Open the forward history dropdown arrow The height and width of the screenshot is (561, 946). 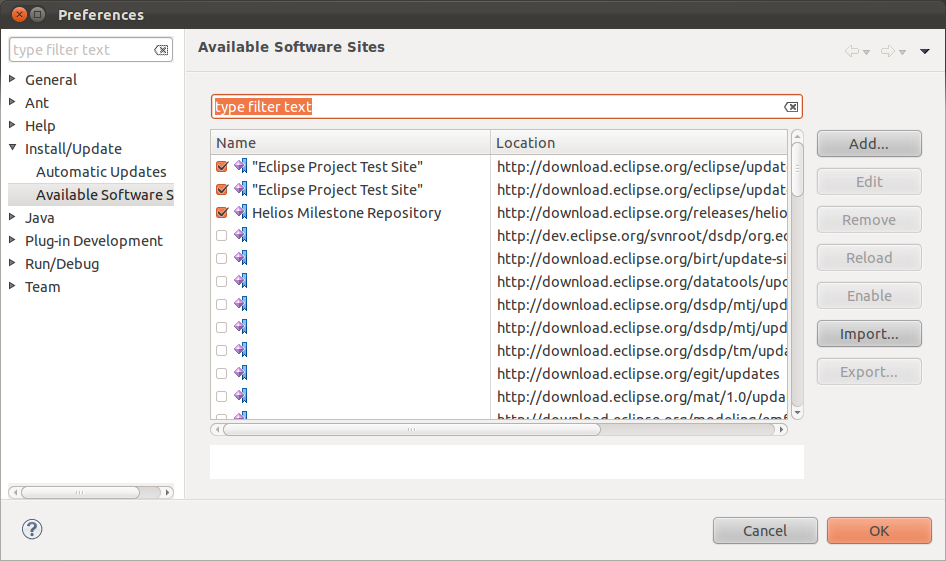[x=903, y=52]
